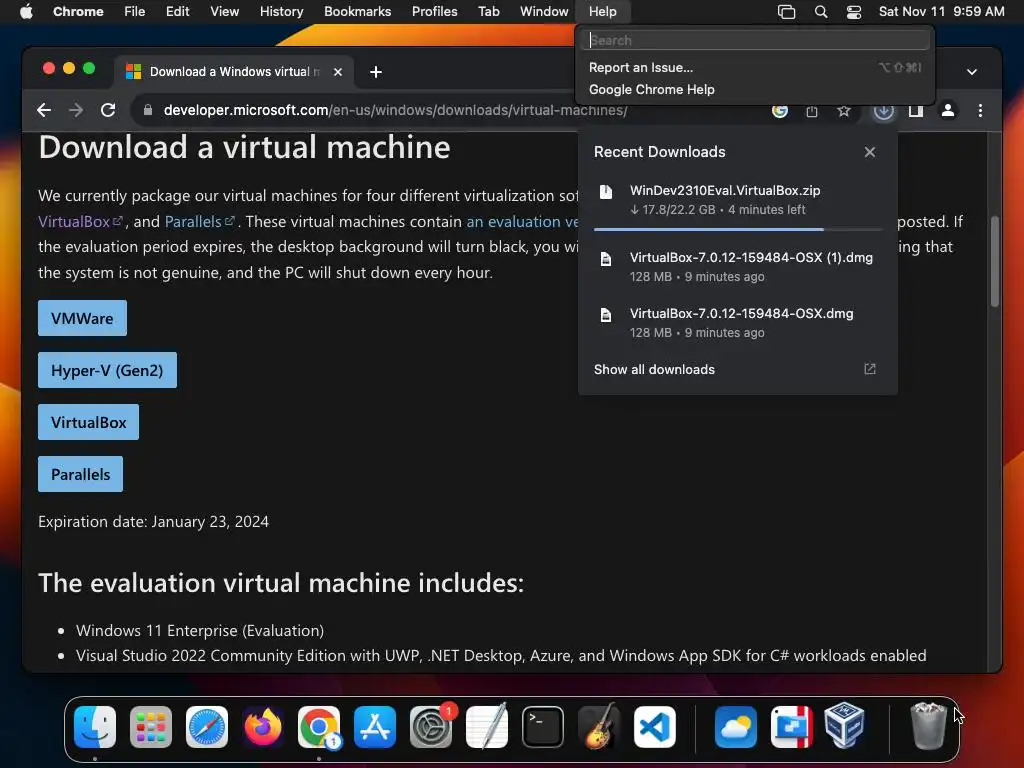Open the Bookmarks menu
The image size is (1024, 768).
click(357, 12)
